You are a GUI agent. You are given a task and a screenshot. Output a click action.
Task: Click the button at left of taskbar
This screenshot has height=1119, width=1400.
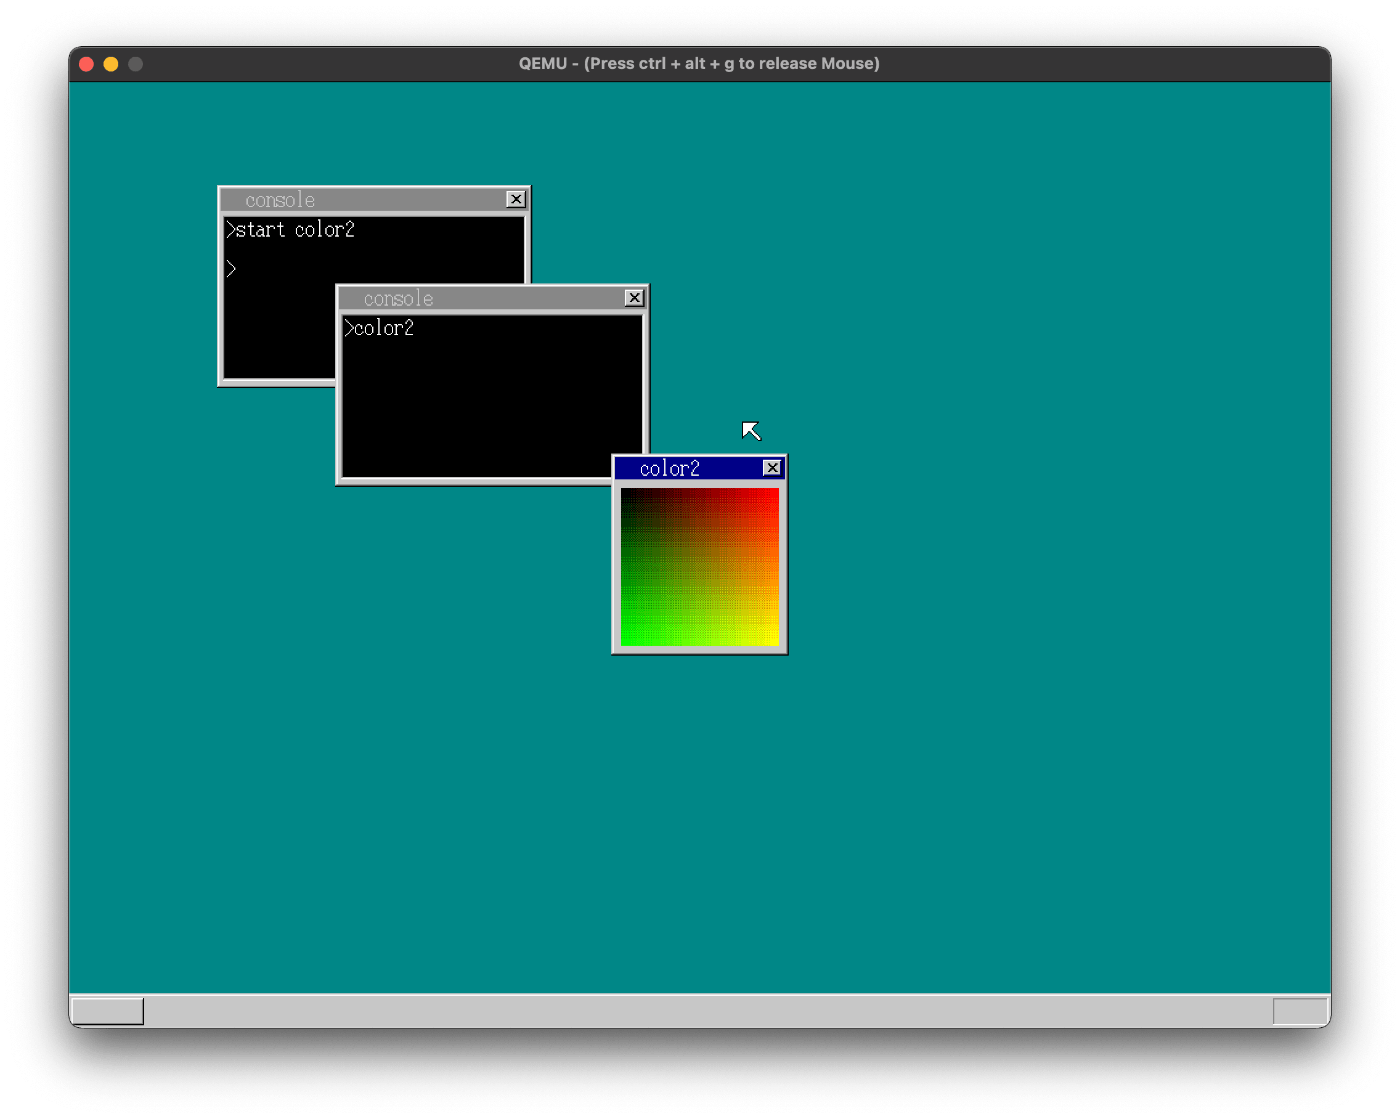108,1011
